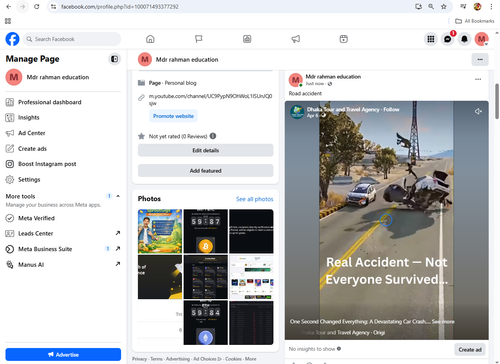This screenshot has width=500, height=364.
Task: Click the Create ad button below the post
Action: 470,349
